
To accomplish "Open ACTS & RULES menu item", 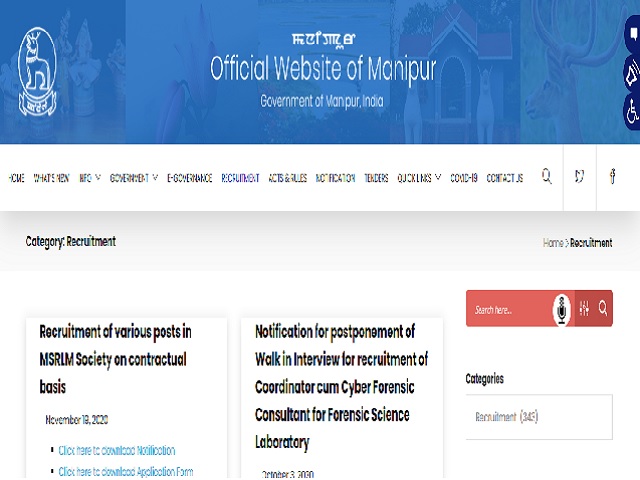I will (x=287, y=178).
